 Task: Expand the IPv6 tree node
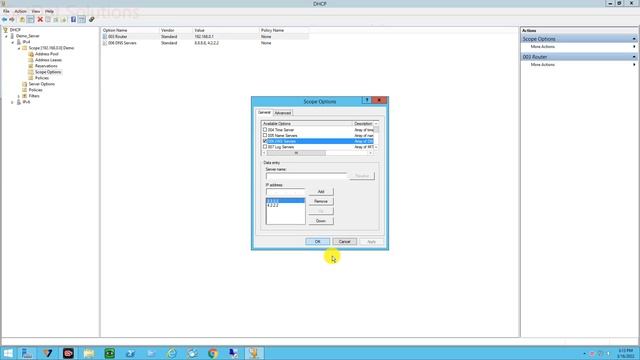coord(13,102)
